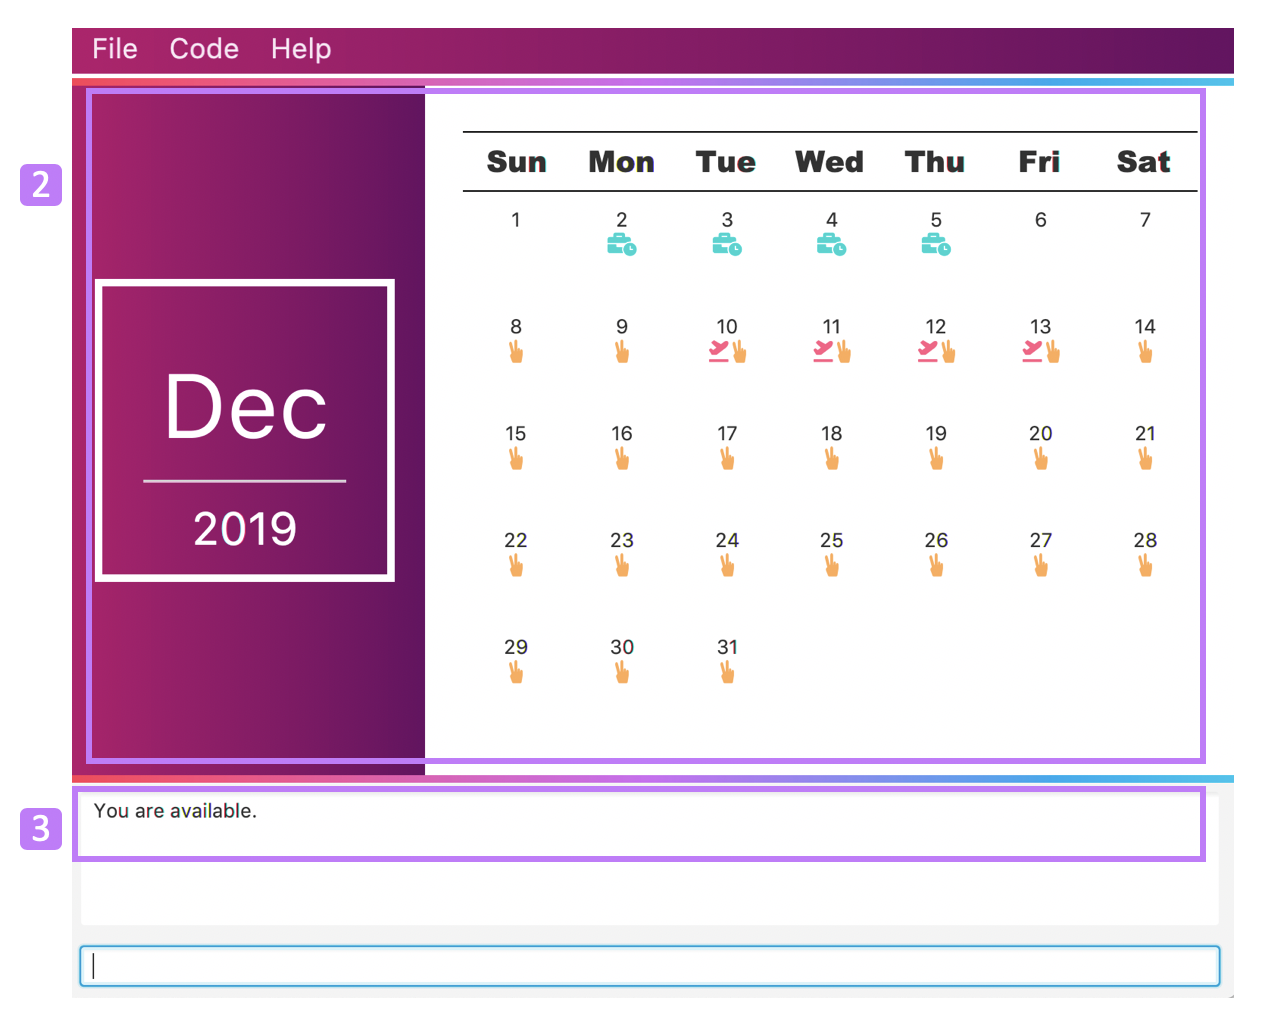Screen dimensions: 1286x1020
Task: Open the File menu
Action: pyautogui.click(x=115, y=49)
